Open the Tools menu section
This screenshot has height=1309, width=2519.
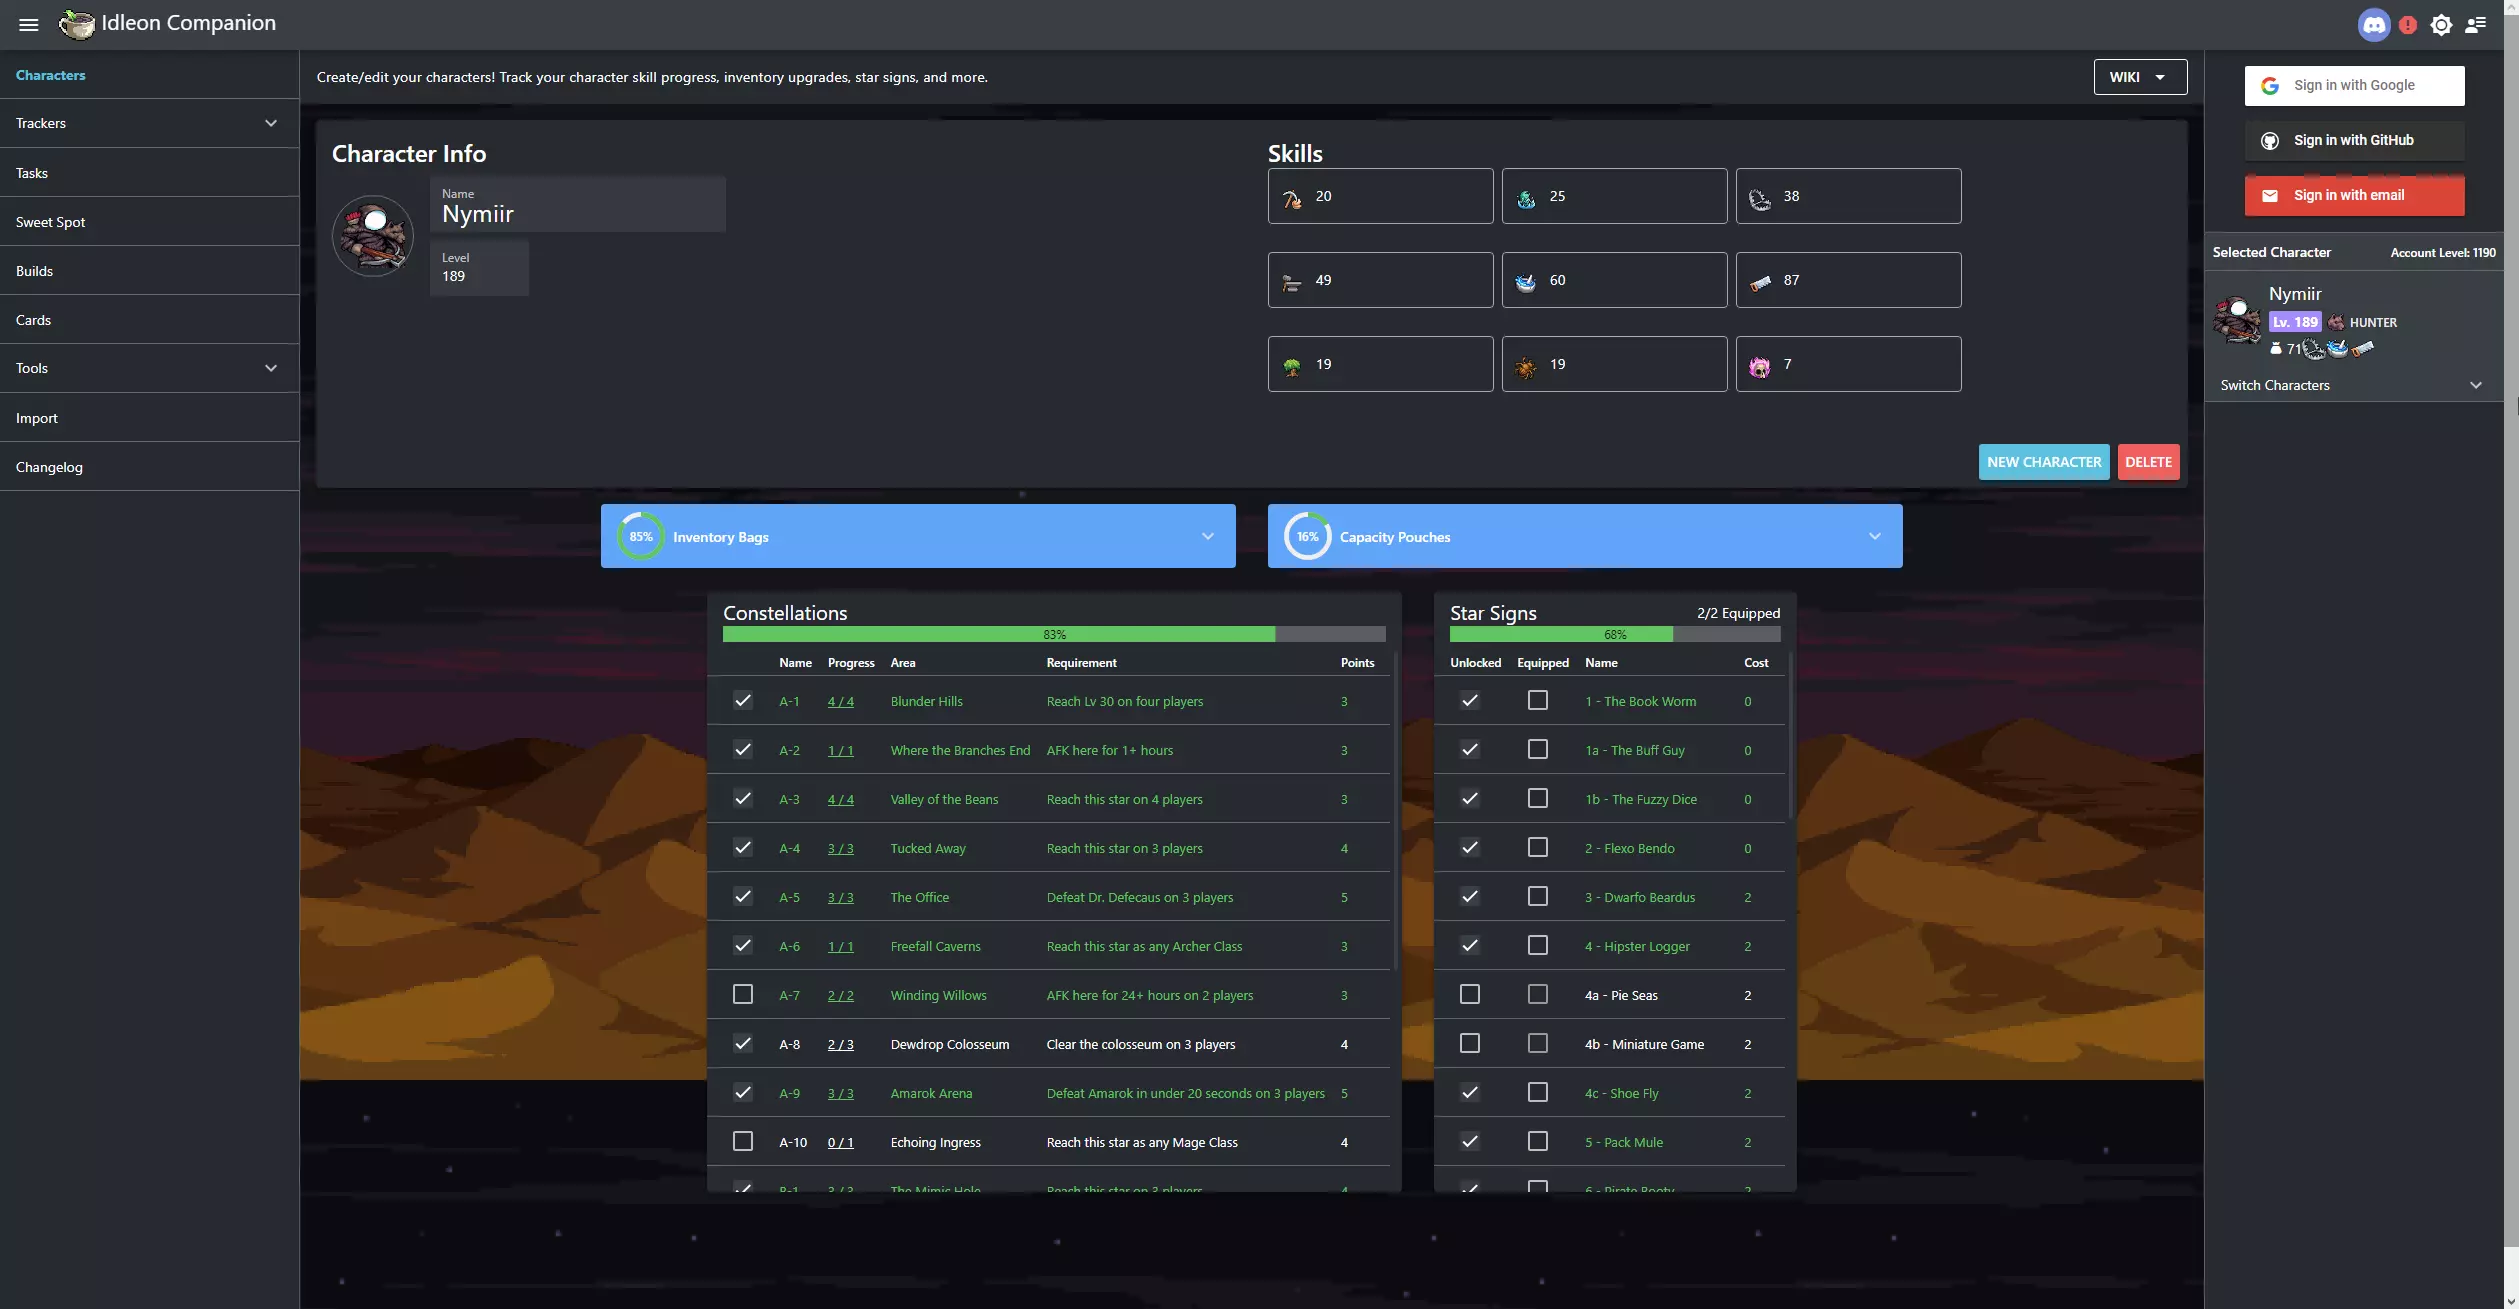(148, 368)
